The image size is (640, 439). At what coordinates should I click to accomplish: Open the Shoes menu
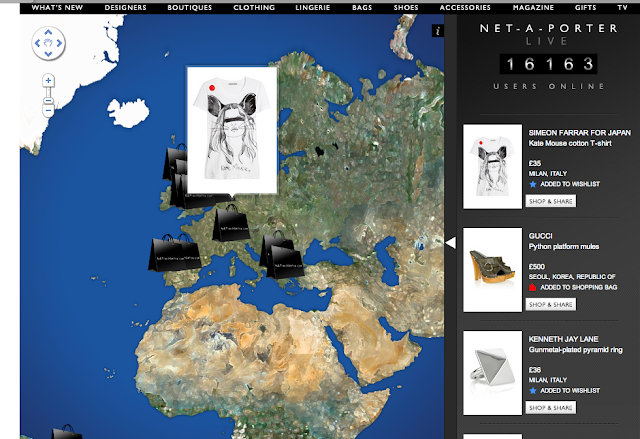(x=406, y=7)
